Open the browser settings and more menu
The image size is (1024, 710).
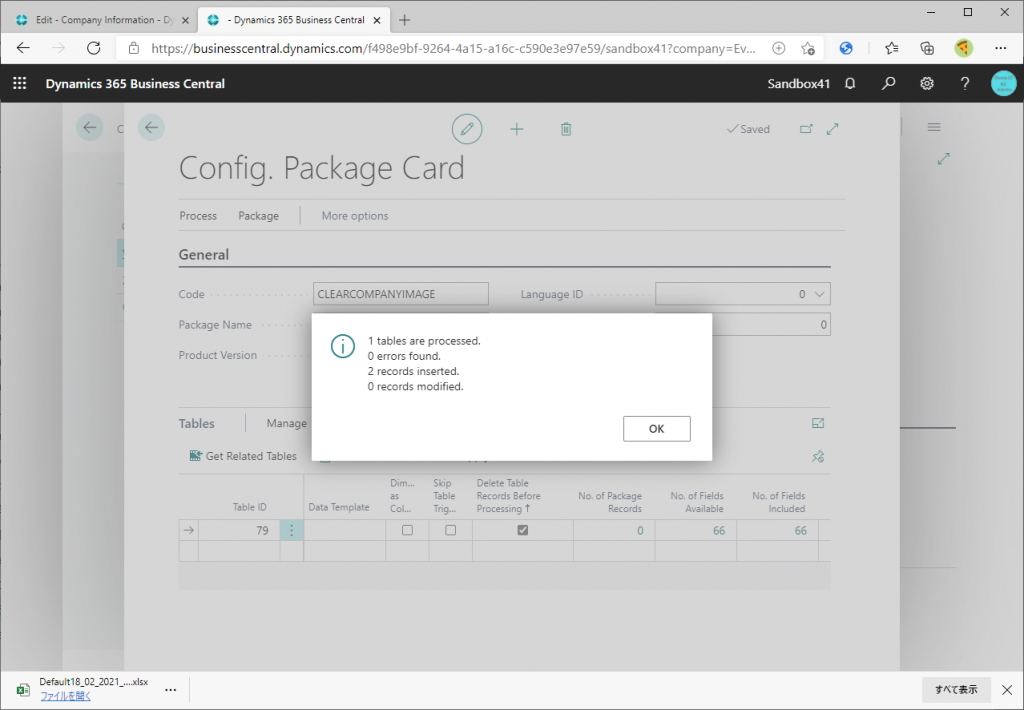pyautogui.click(x=1000, y=48)
